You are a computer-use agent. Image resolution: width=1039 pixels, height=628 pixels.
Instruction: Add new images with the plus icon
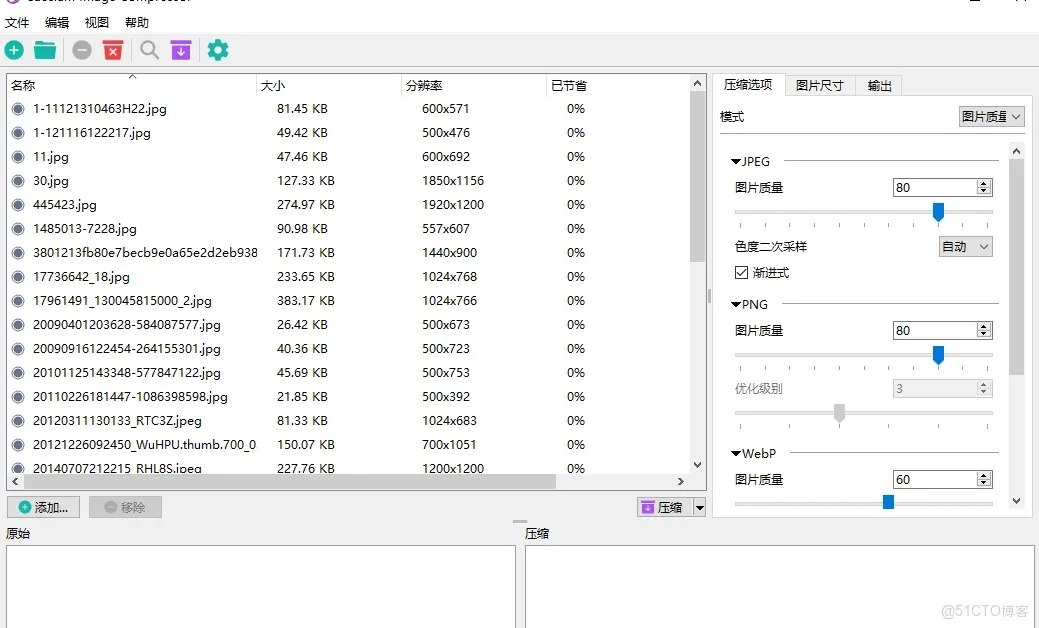(14, 49)
